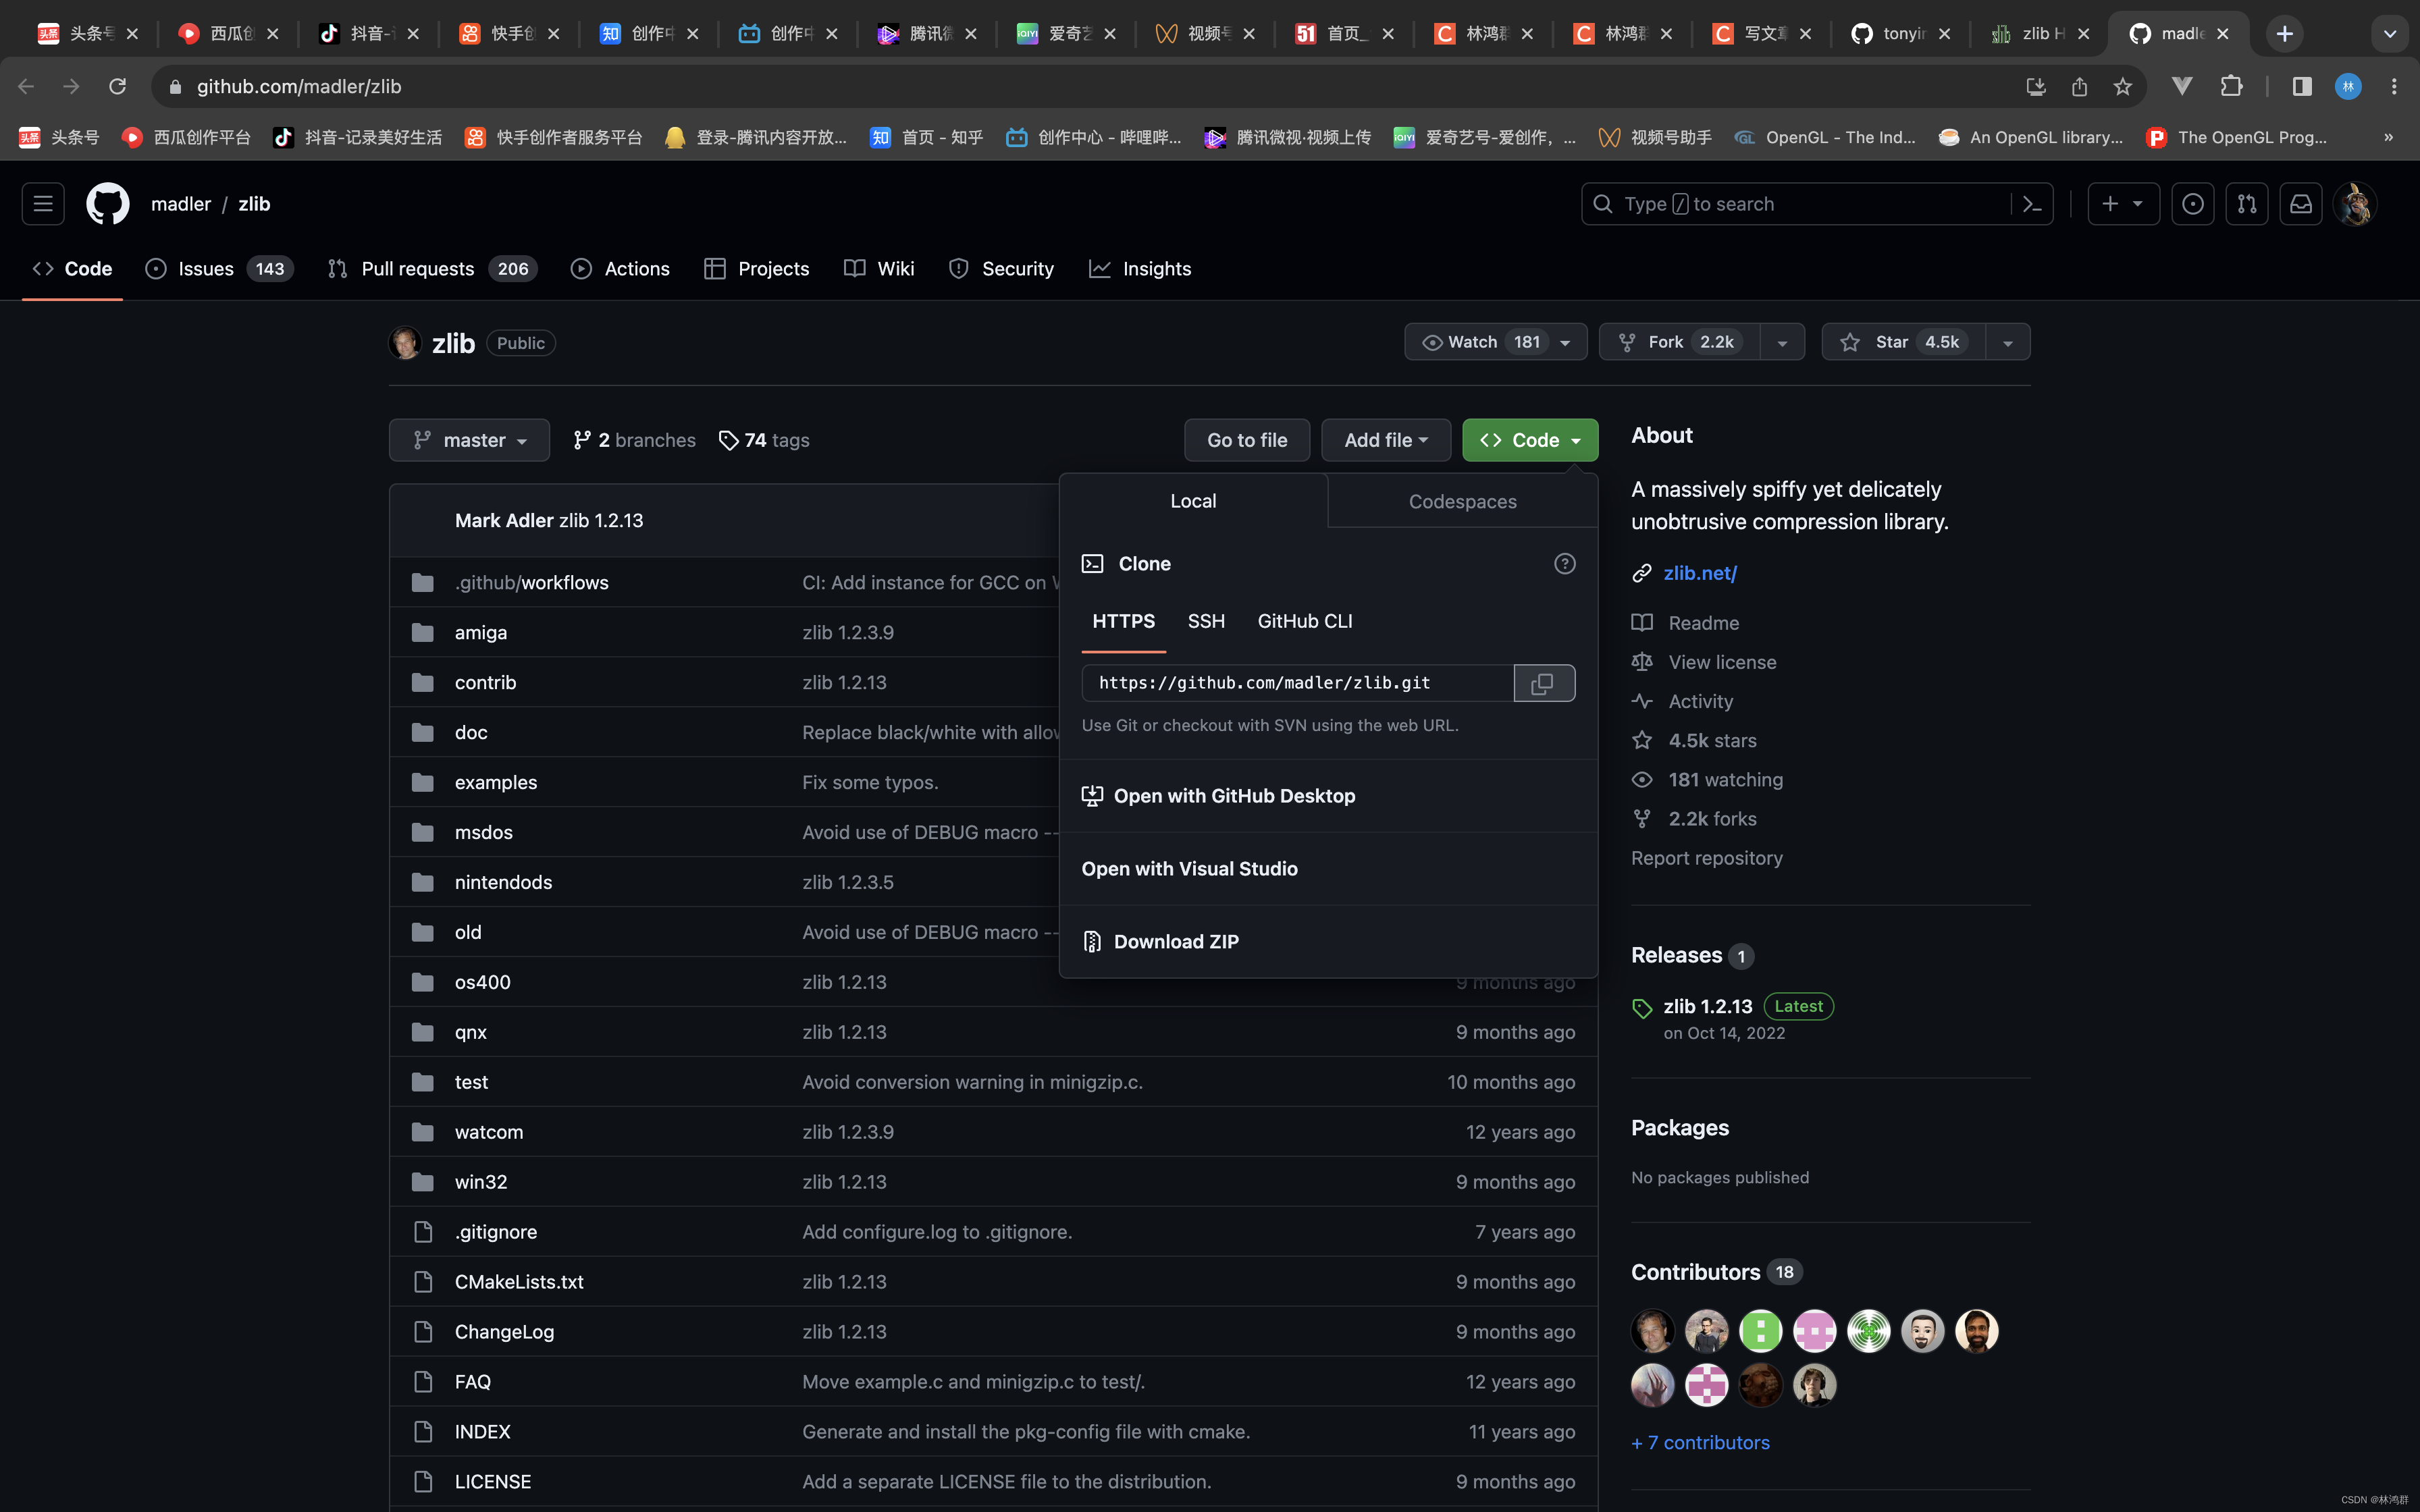Screen dimensions: 2420x1512
Task: Switch to the Codespaces tab
Action: click(x=1462, y=502)
